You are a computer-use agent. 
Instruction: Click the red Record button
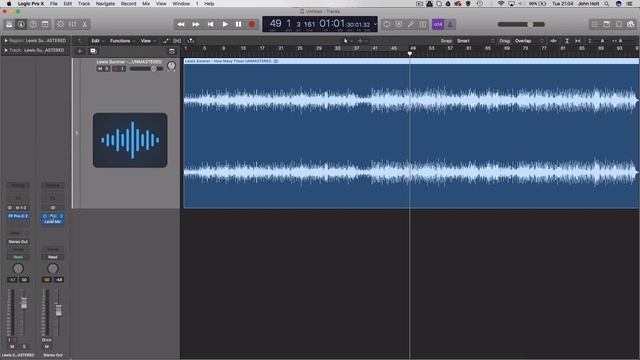point(252,24)
